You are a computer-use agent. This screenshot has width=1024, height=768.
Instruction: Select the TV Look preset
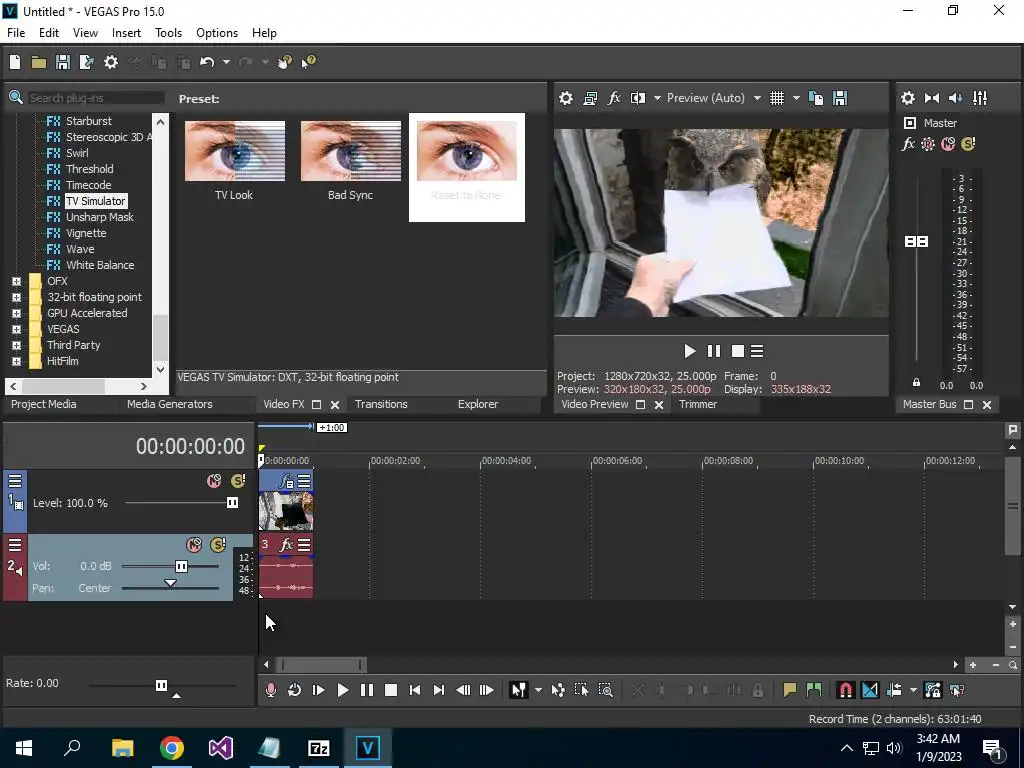[234, 159]
